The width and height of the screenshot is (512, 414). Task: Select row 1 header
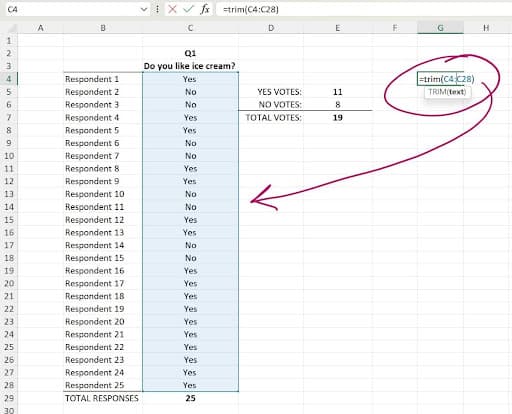coord(9,41)
